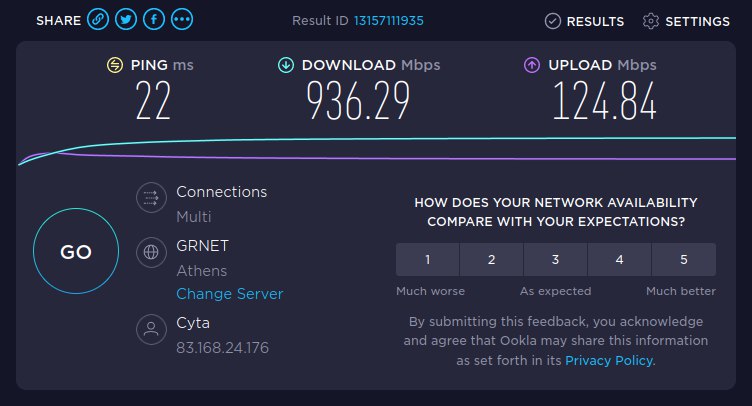This screenshot has height=406, width=752.
Task: Click the Cyta provider user icon
Action: (x=151, y=329)
